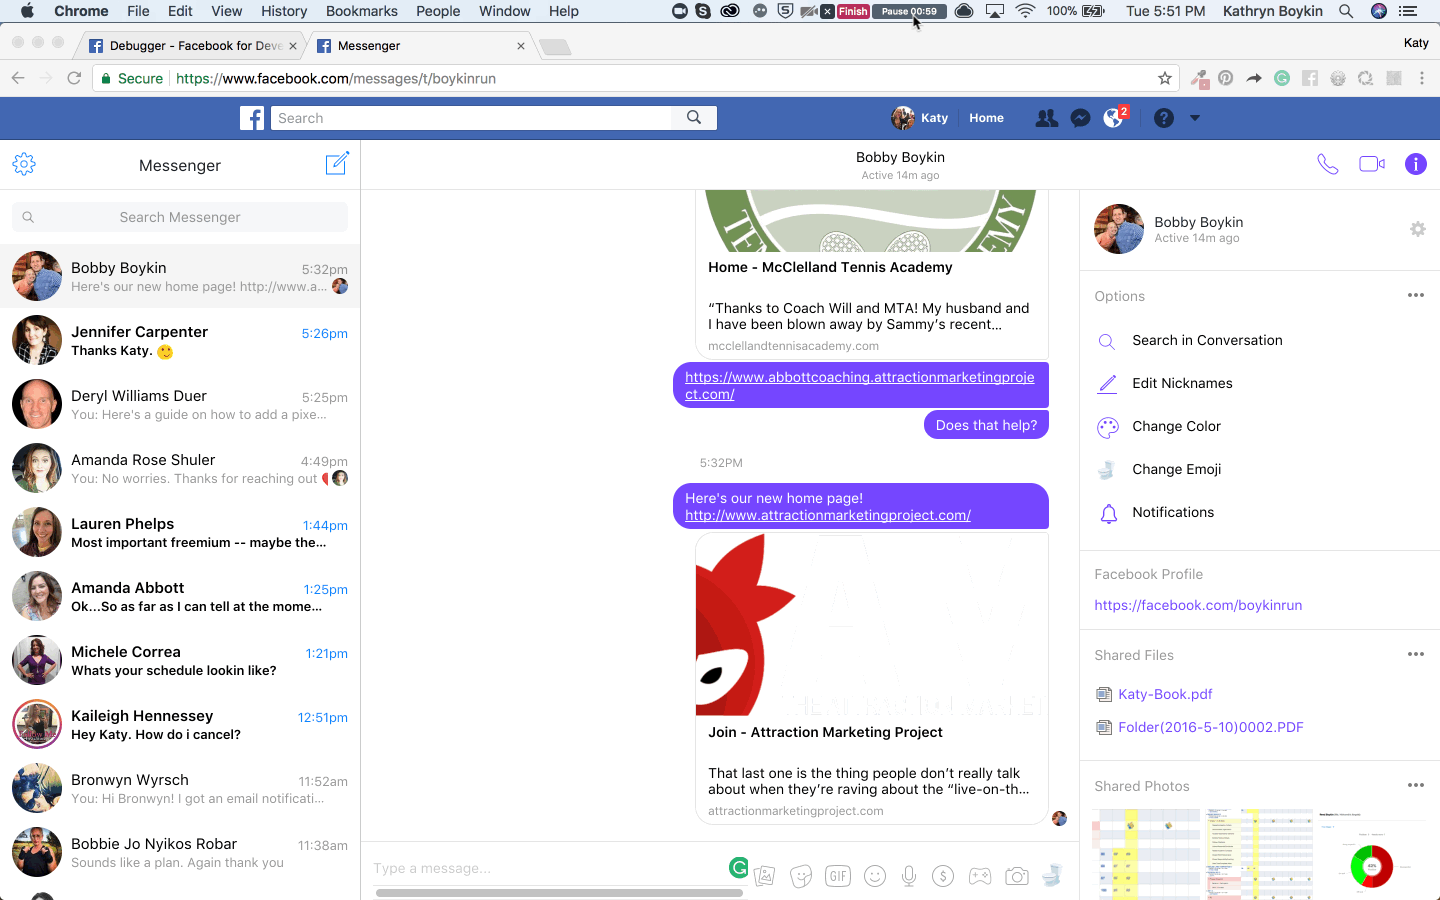Viewport: 1440px width, 900px height.
Task: Open conversation with Bronwyn Wyrsch
Action: (x=180, y=788)
